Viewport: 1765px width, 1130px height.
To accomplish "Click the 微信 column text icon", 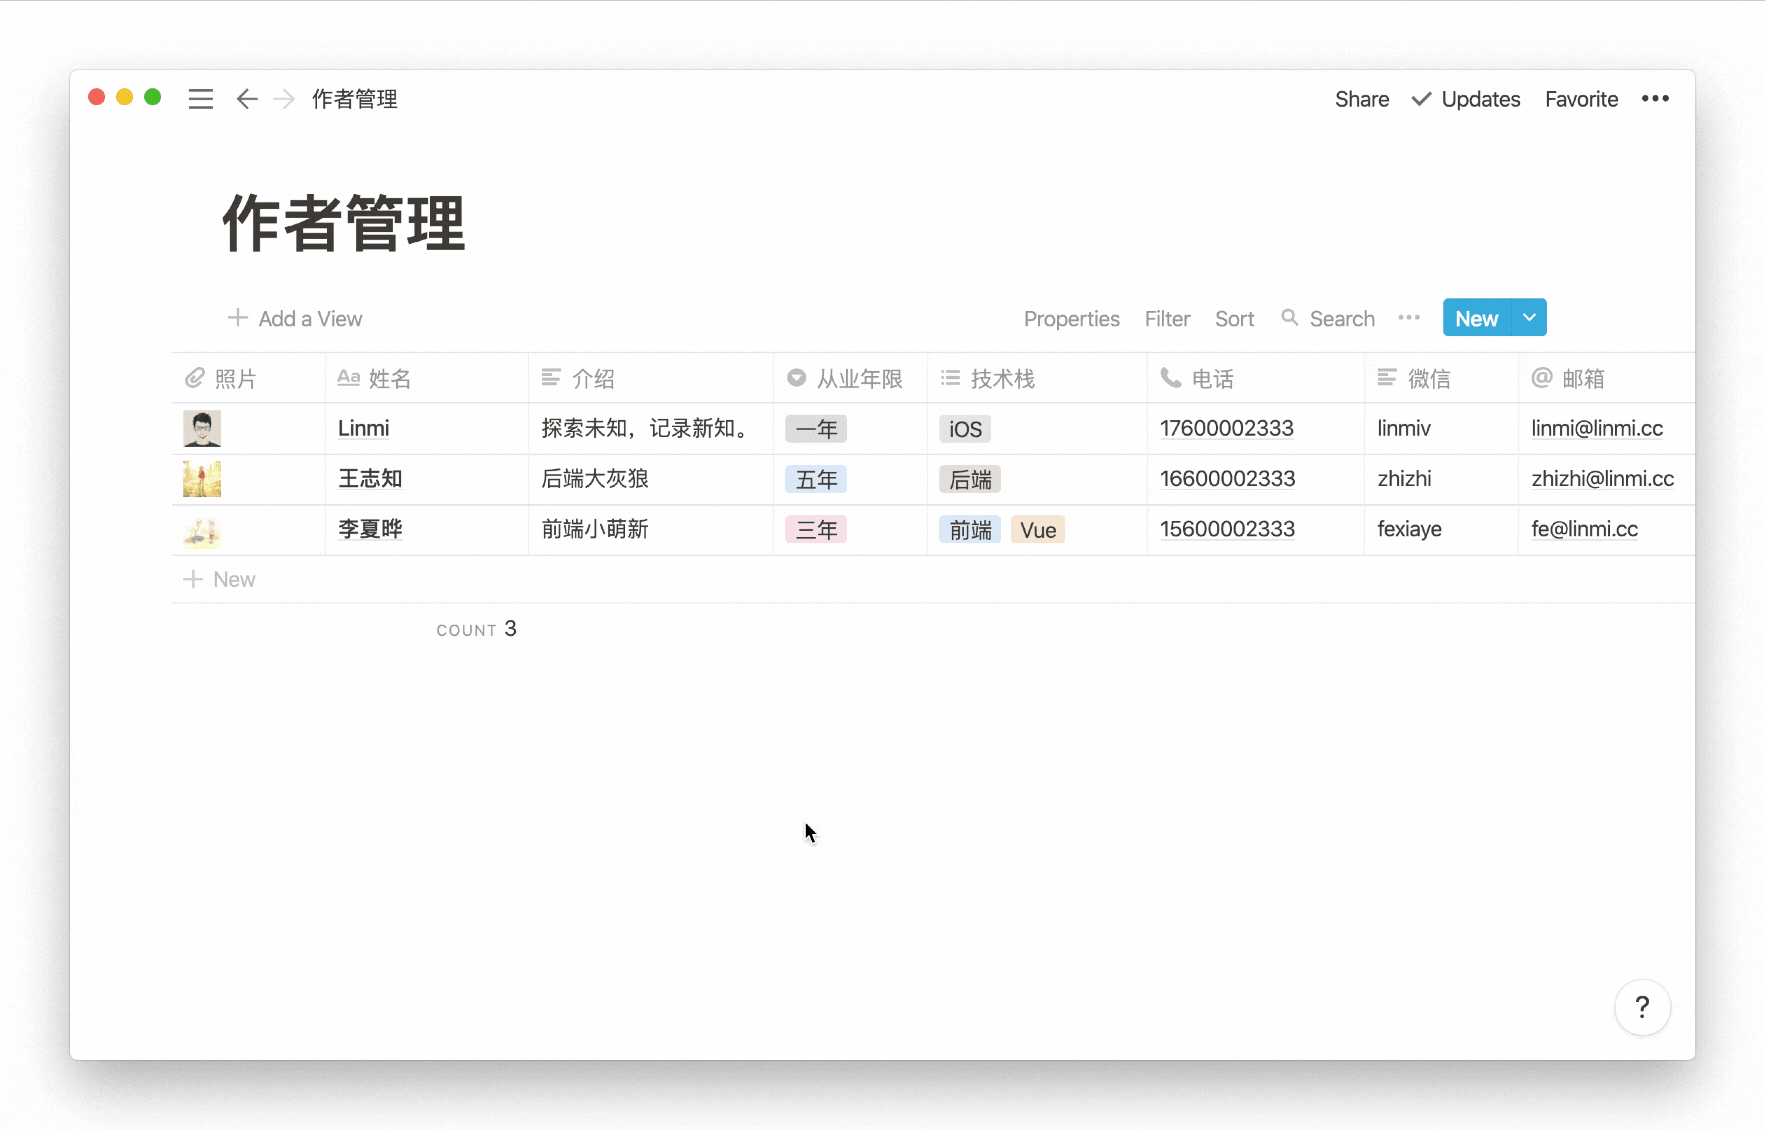I will point(1387,378).
